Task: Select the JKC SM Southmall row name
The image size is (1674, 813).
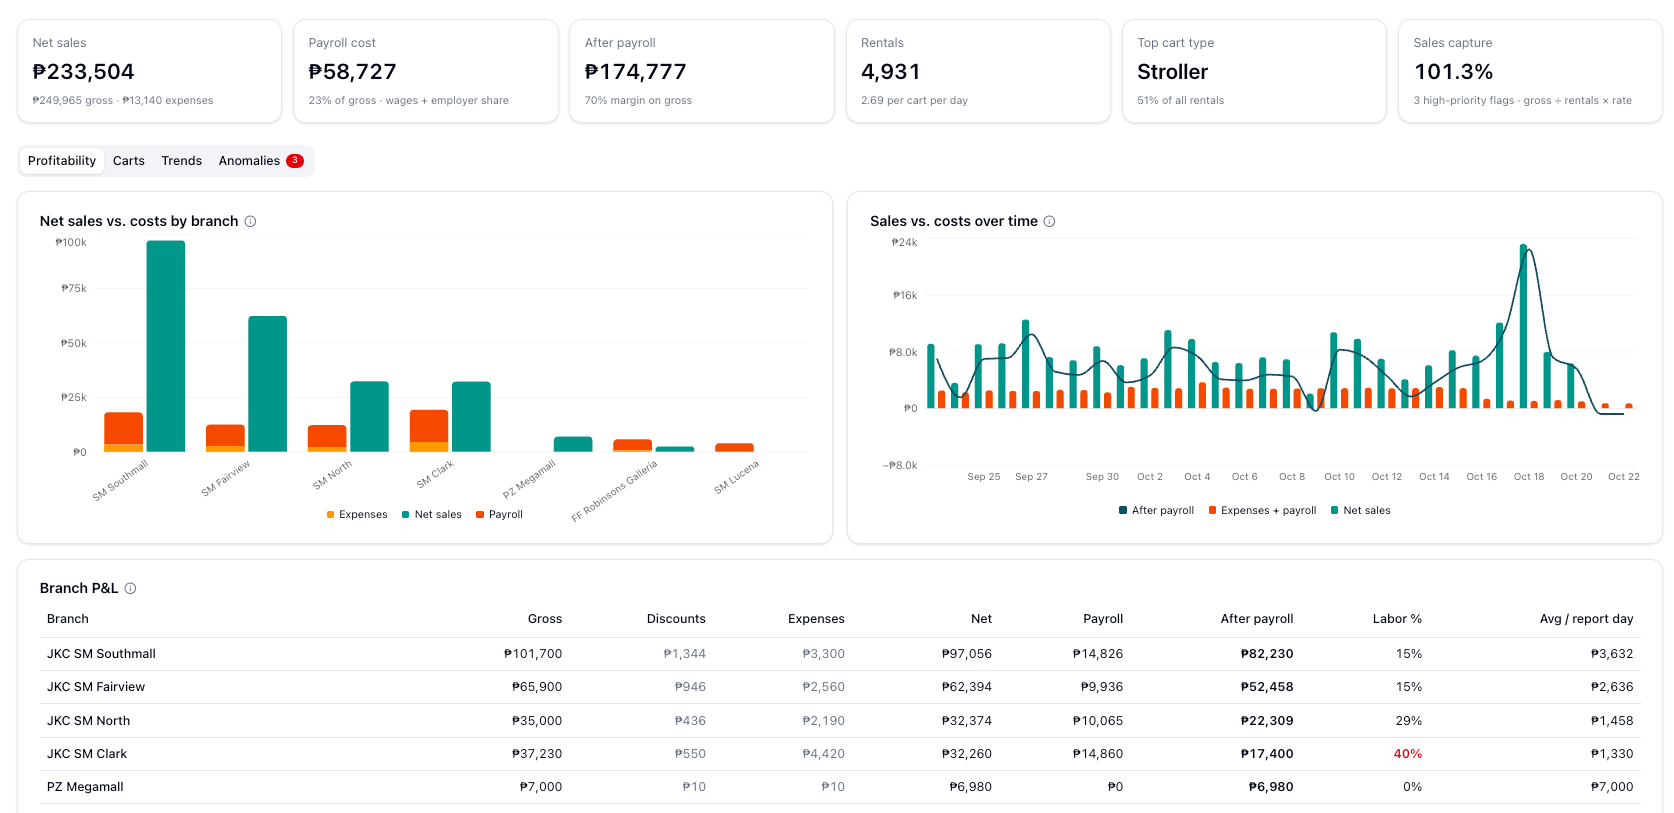Action: pyautogui.click(x=101, y=654)
